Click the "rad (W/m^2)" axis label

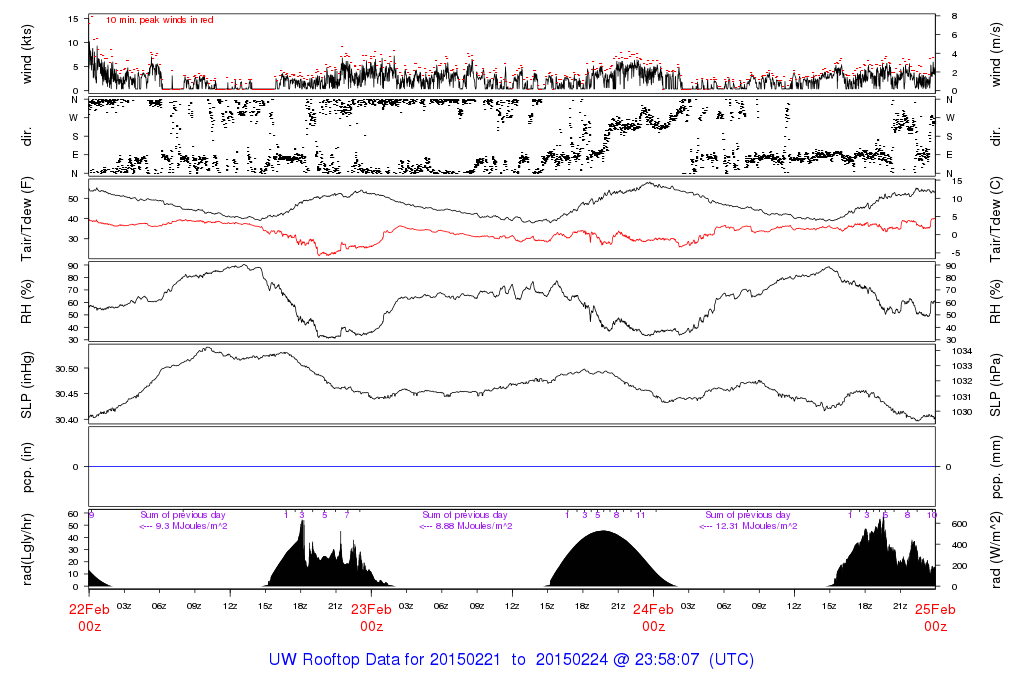(995, 550)
